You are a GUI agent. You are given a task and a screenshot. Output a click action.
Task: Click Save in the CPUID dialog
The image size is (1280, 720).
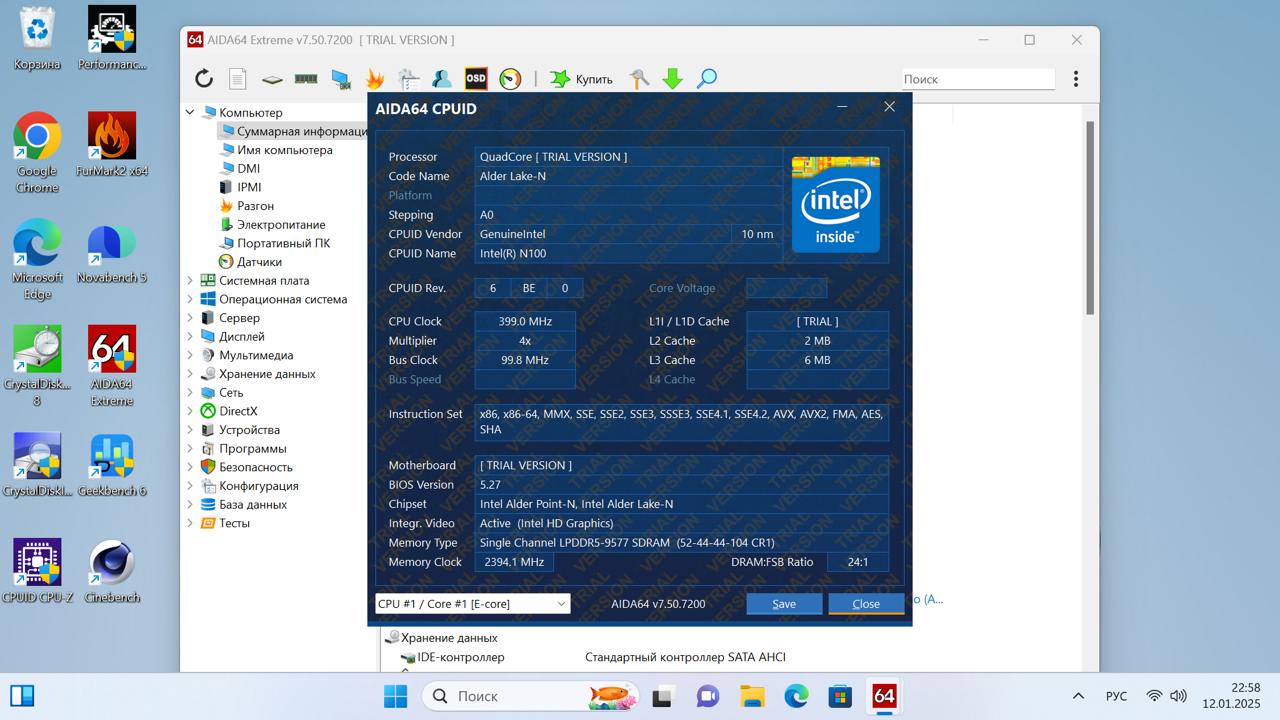784,603
